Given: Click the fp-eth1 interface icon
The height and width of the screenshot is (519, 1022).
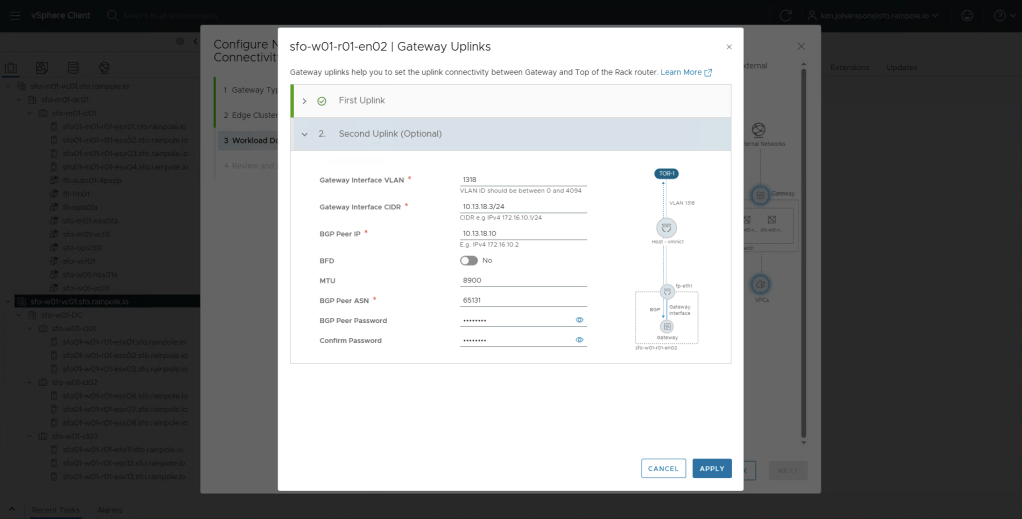Looking at the screenshot, I should tap(666, 292).
